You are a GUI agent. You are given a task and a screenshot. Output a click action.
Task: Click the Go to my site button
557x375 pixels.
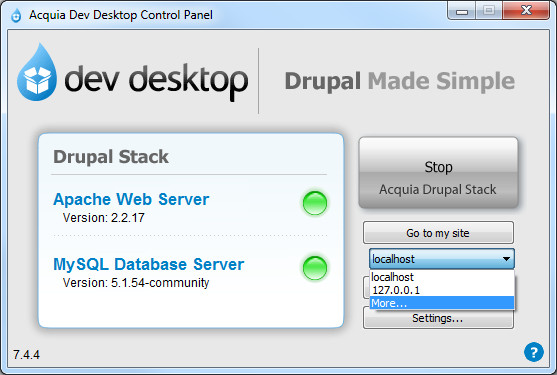(x=438, y=233)
